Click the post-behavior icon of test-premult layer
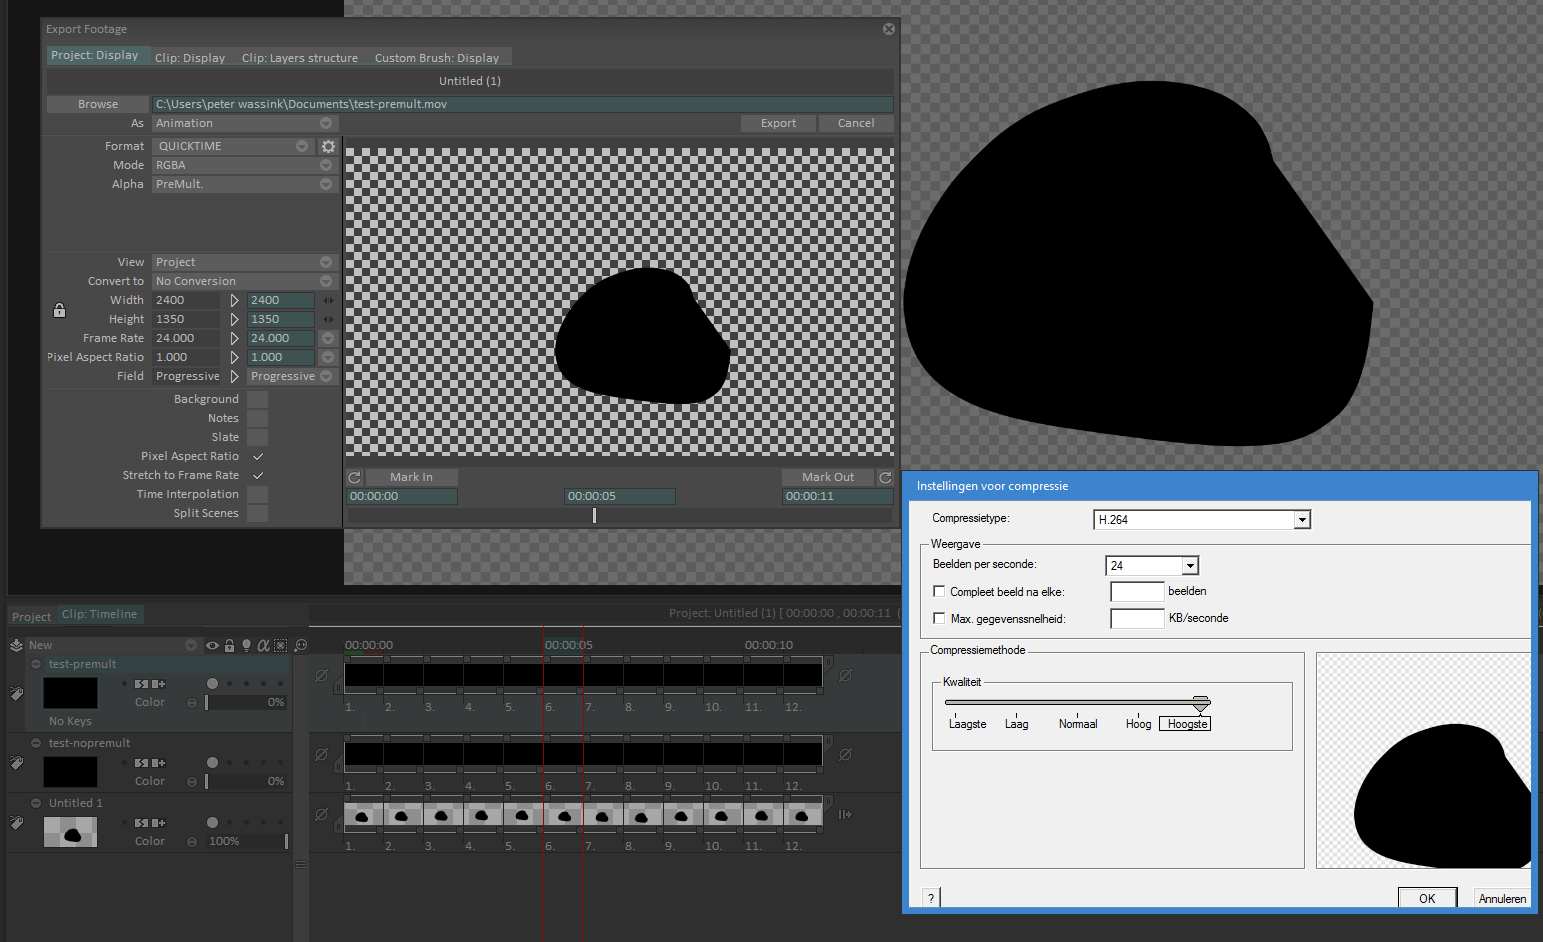Image resolution: width=1543 pixels, height=942 pixels. pyautogui.click(x=158, y=684)
